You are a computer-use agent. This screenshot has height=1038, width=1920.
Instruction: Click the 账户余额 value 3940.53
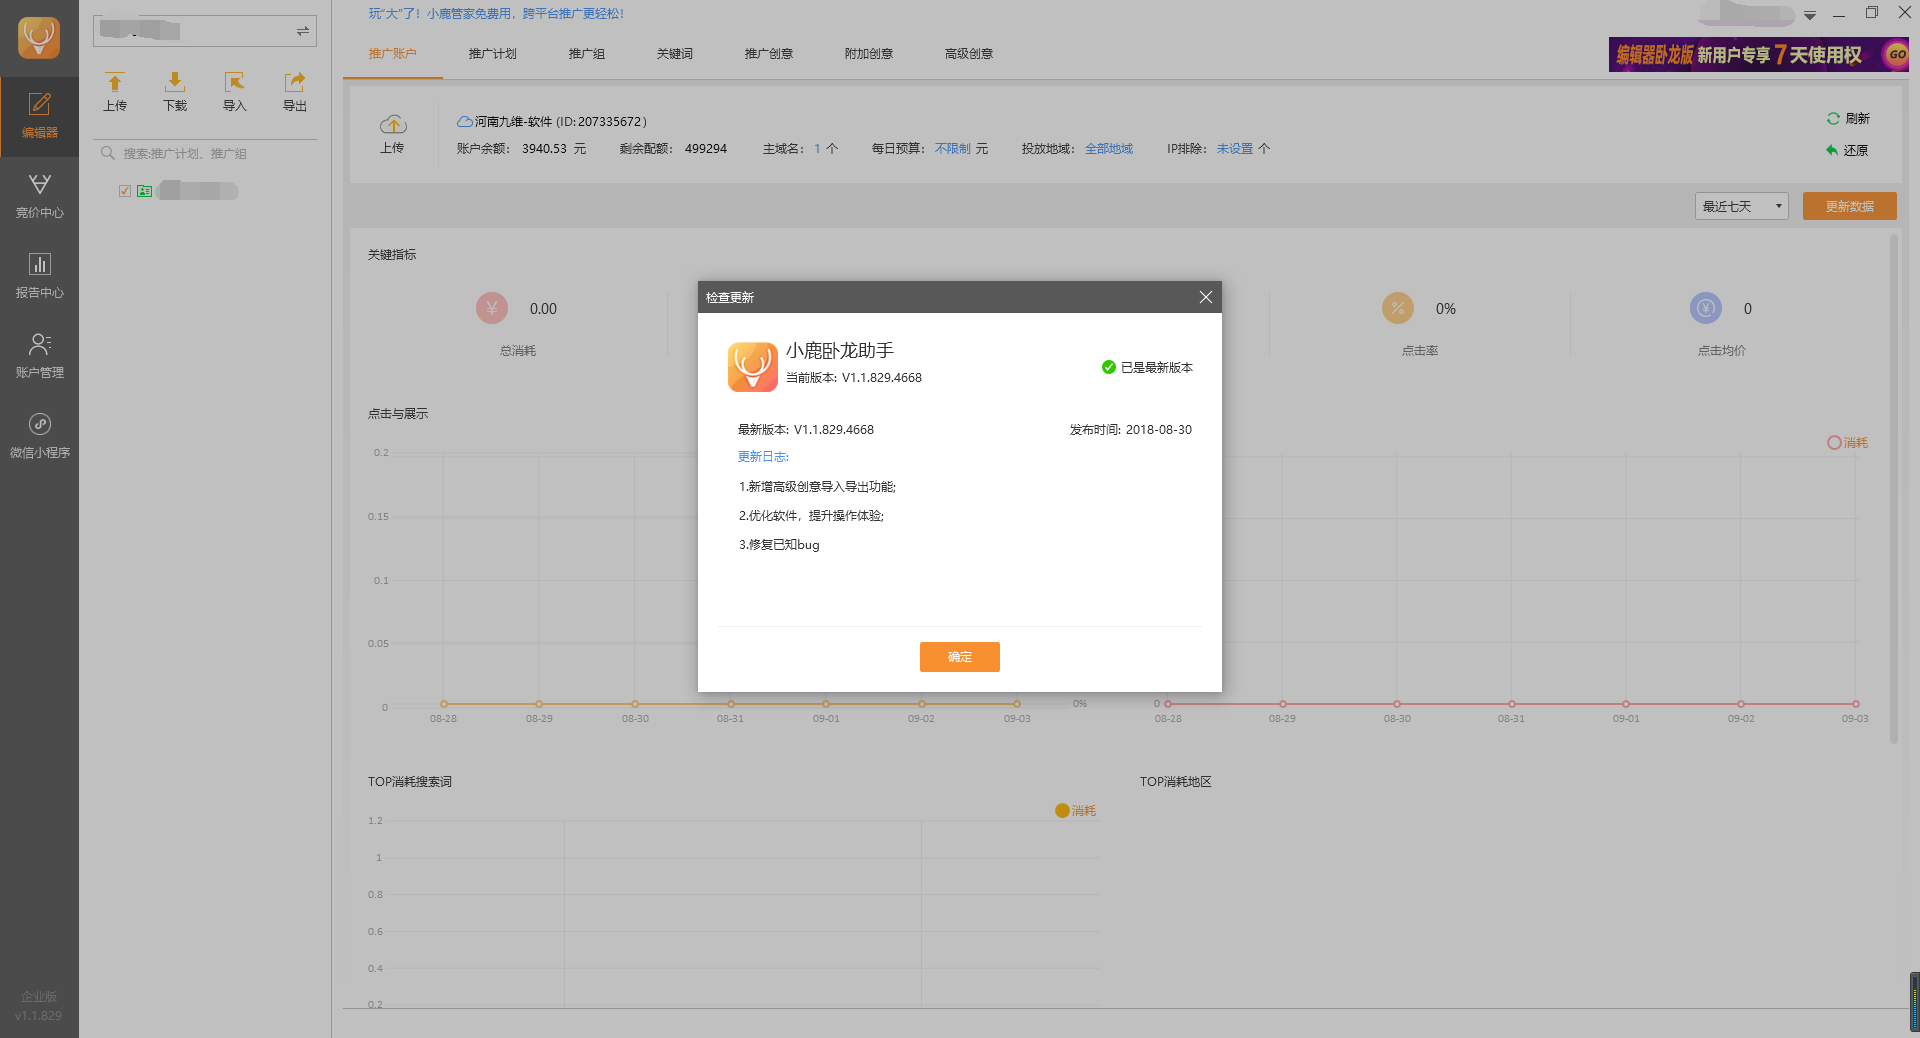[x=544, y=148]
